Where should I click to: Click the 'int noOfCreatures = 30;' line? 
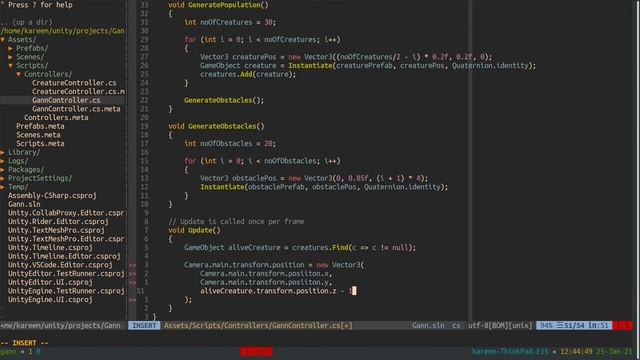click(230, 22)
